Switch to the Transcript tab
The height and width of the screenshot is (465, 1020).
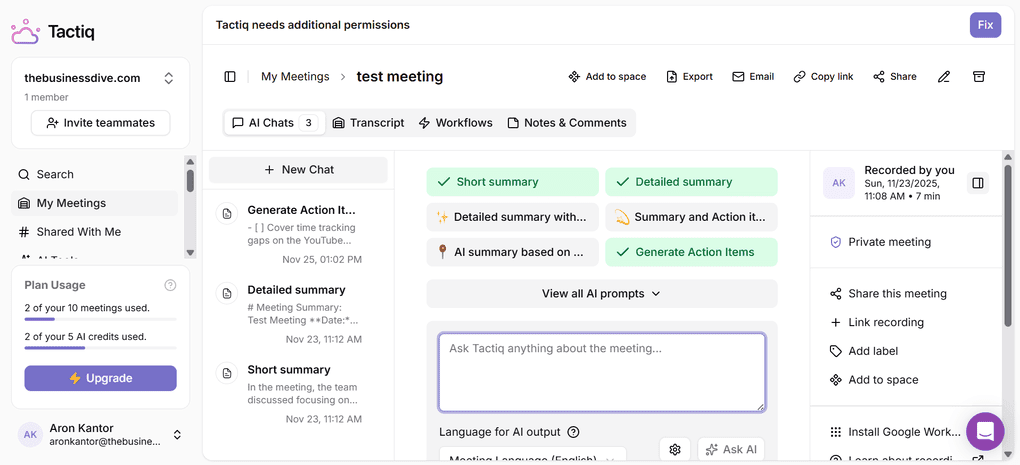pos(368,123)
